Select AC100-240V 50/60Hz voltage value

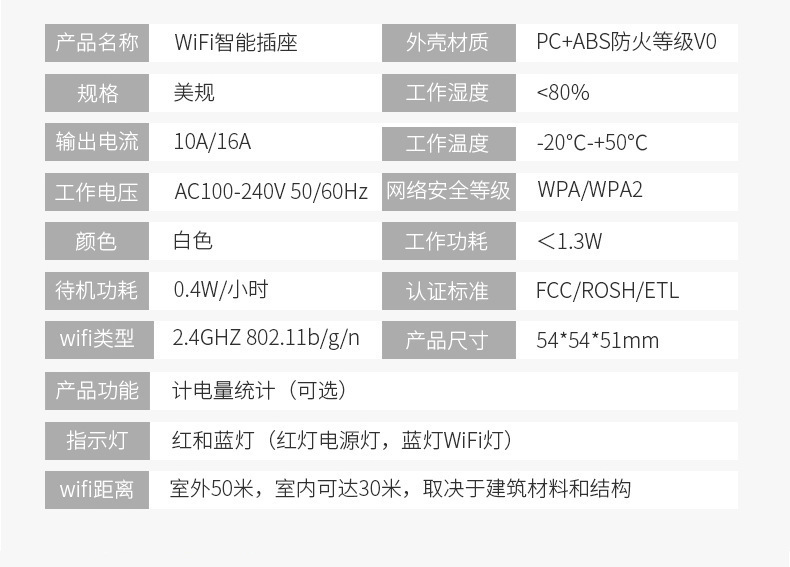click(271, 192)
